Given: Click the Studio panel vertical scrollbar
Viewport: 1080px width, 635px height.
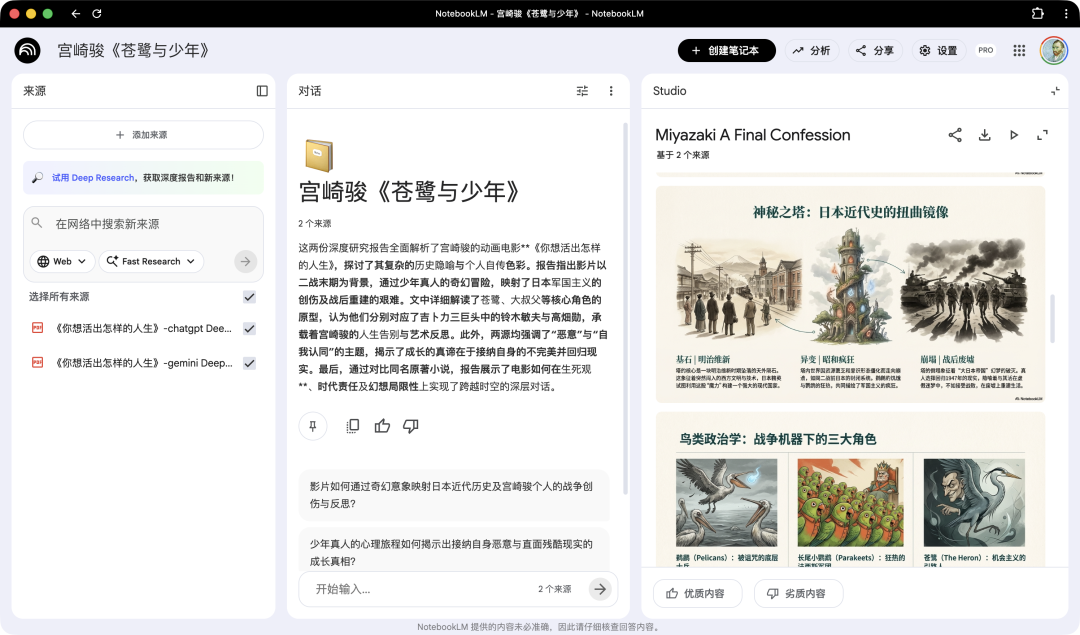Looking at the screenshot, I should (x=1052, y=318).
